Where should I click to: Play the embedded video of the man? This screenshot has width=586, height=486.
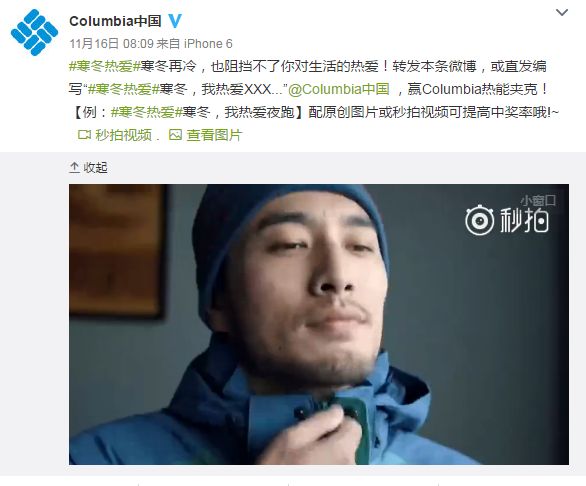(x=319, y=324)
